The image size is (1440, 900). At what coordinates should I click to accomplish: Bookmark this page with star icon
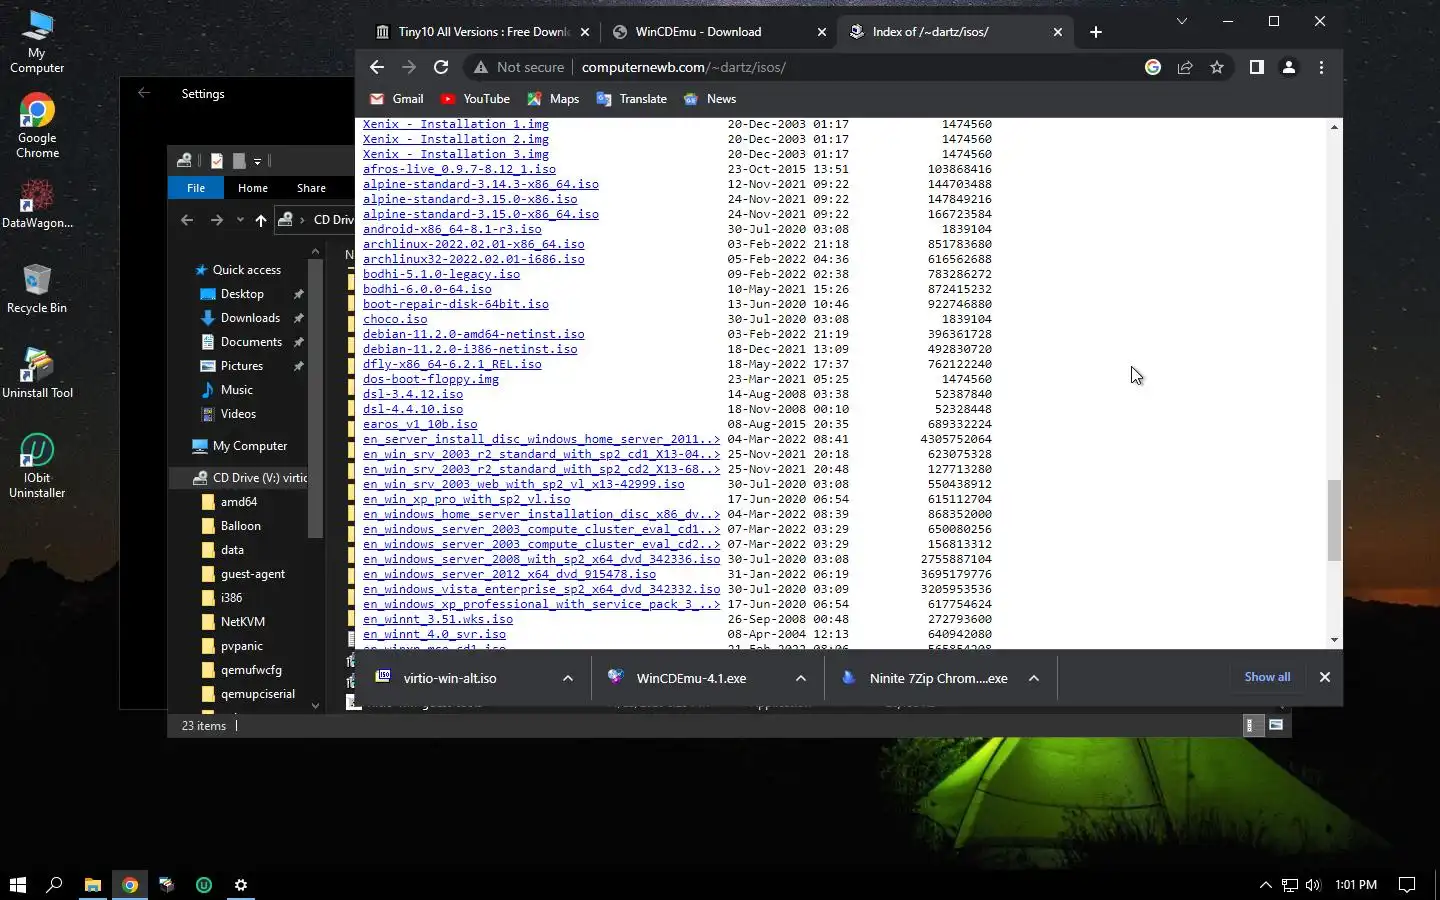(x=1216, y=67)
